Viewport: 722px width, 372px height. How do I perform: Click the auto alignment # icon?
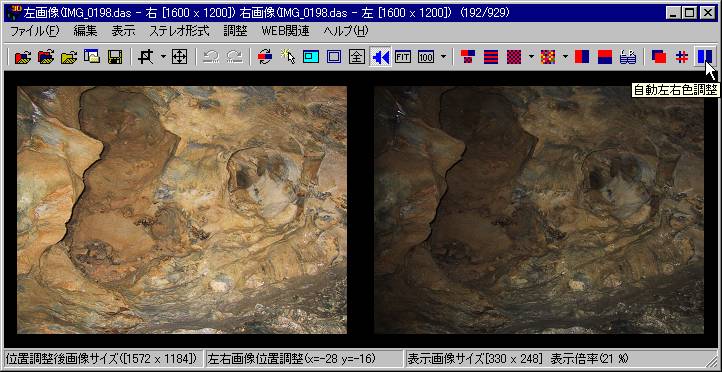coord(682,58)
